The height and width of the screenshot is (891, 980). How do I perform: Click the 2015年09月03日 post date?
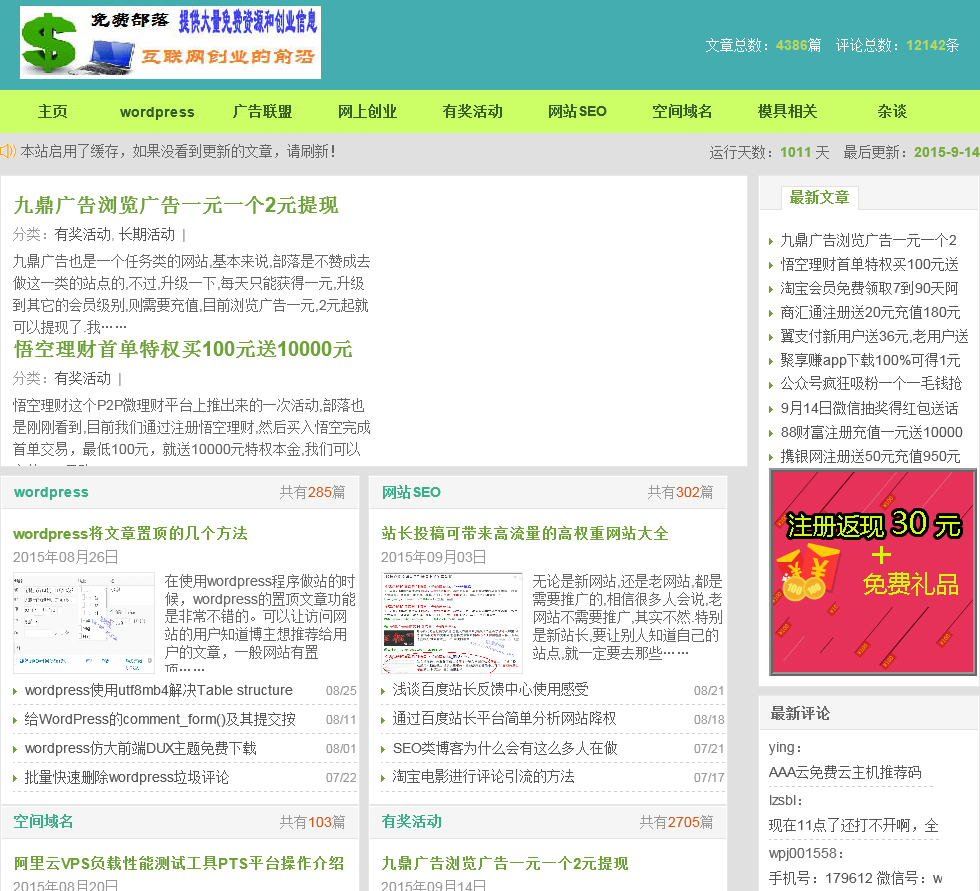click(x=434, y=557)
